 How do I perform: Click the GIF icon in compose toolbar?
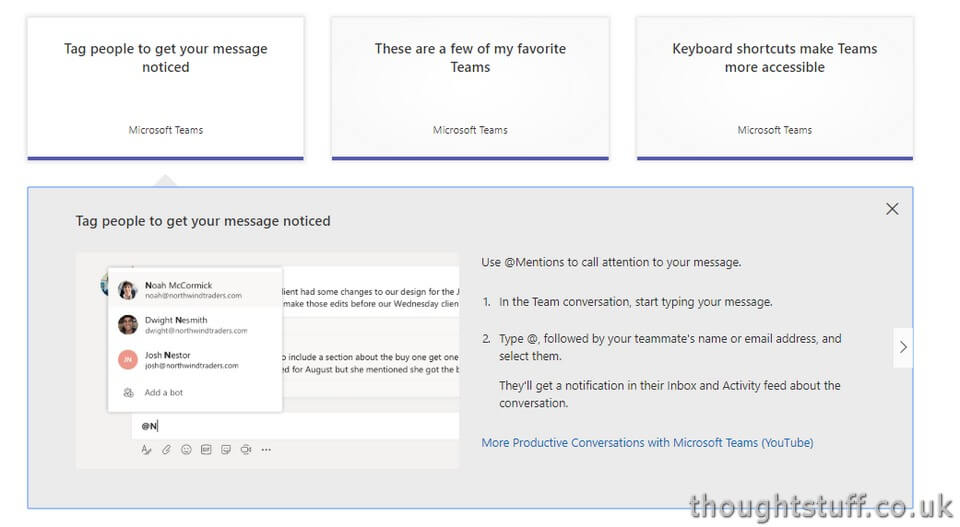[206, 450]
